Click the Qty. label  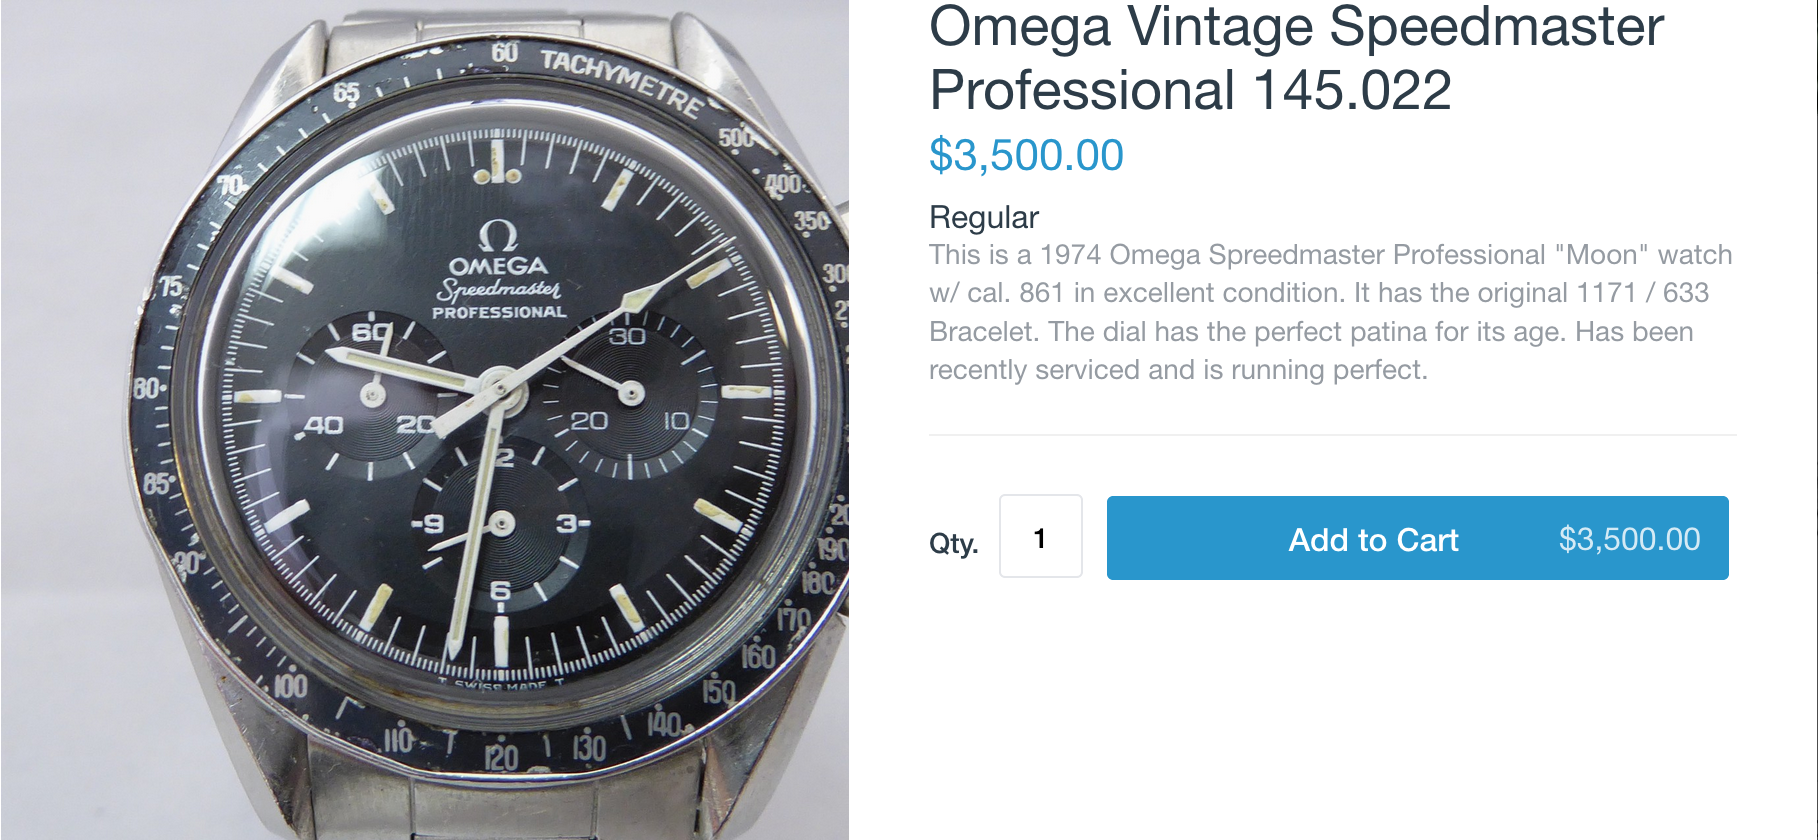953,543
